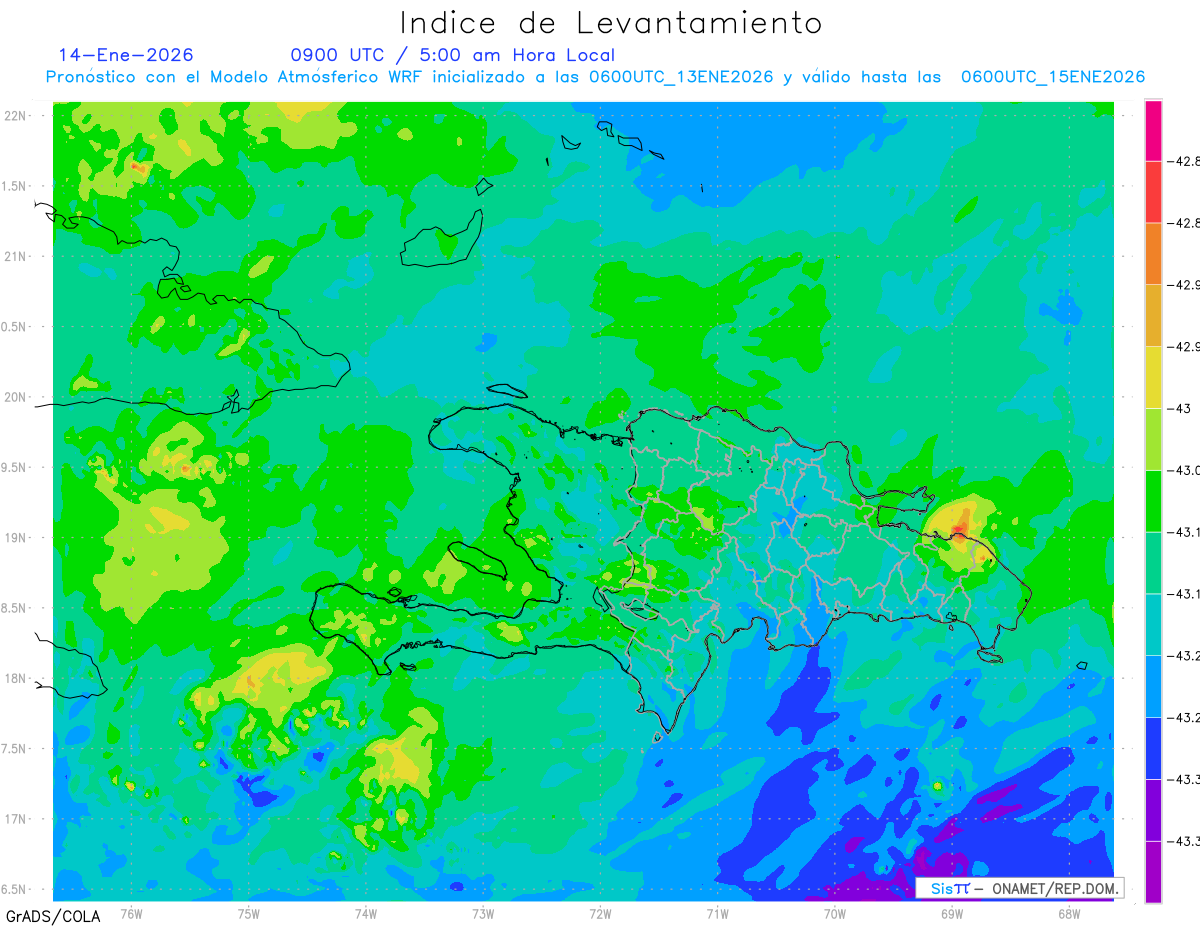Click the 76W longitude label
Image resolution: width=1200 pixels, height=927 pixels.
(x=131, y=913)
